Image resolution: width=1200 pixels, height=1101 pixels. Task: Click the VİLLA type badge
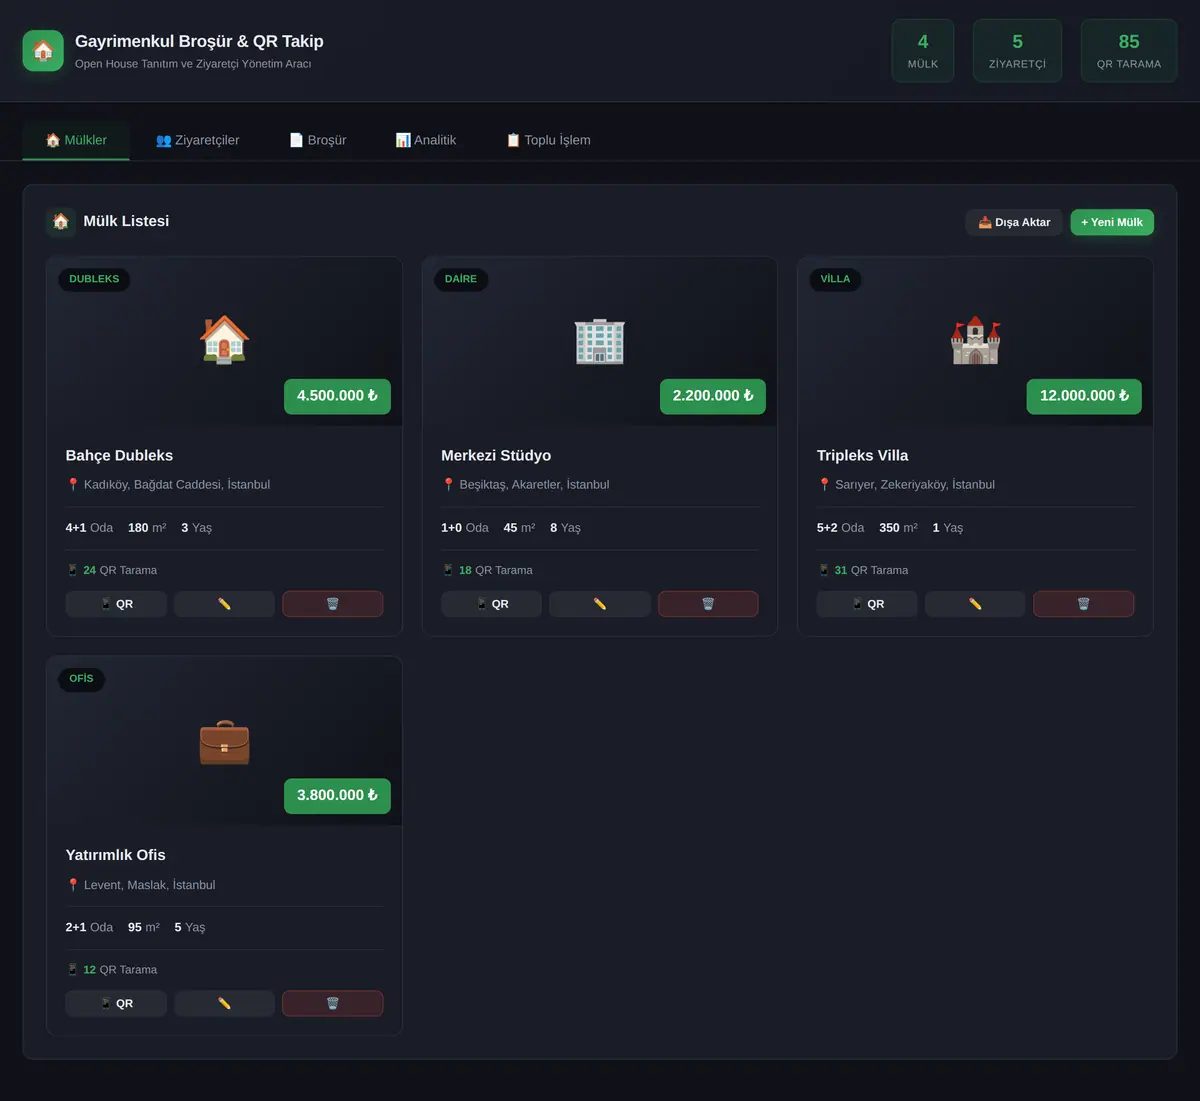835,279
